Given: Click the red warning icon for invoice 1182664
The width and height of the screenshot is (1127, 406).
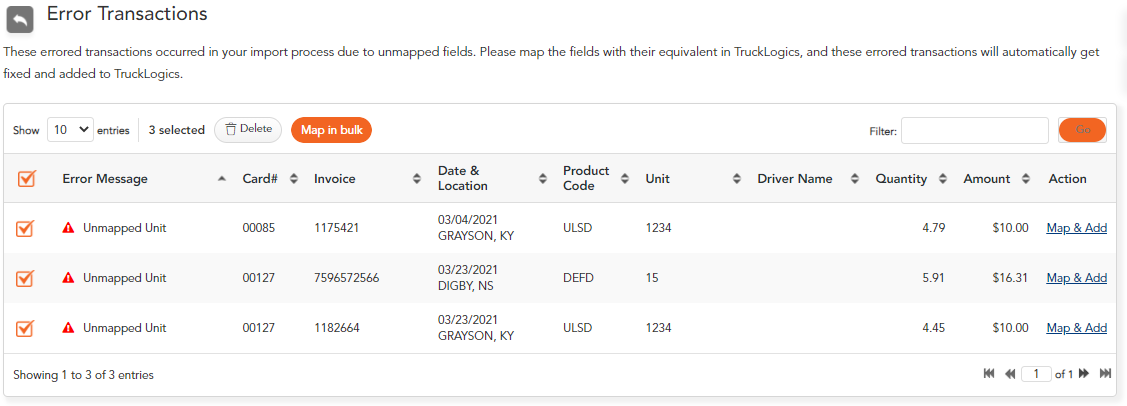Looking at the screenshot, I should tap(68, 328).
